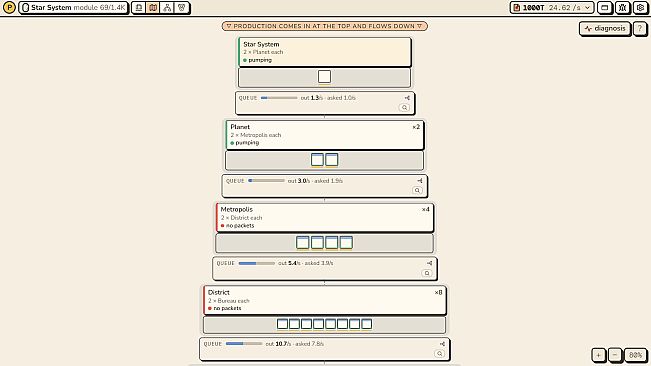This screenshot has height=366, width=651.
Task: Click progress bar of queue out 3.0/s
Action: [x=266, y=181]
